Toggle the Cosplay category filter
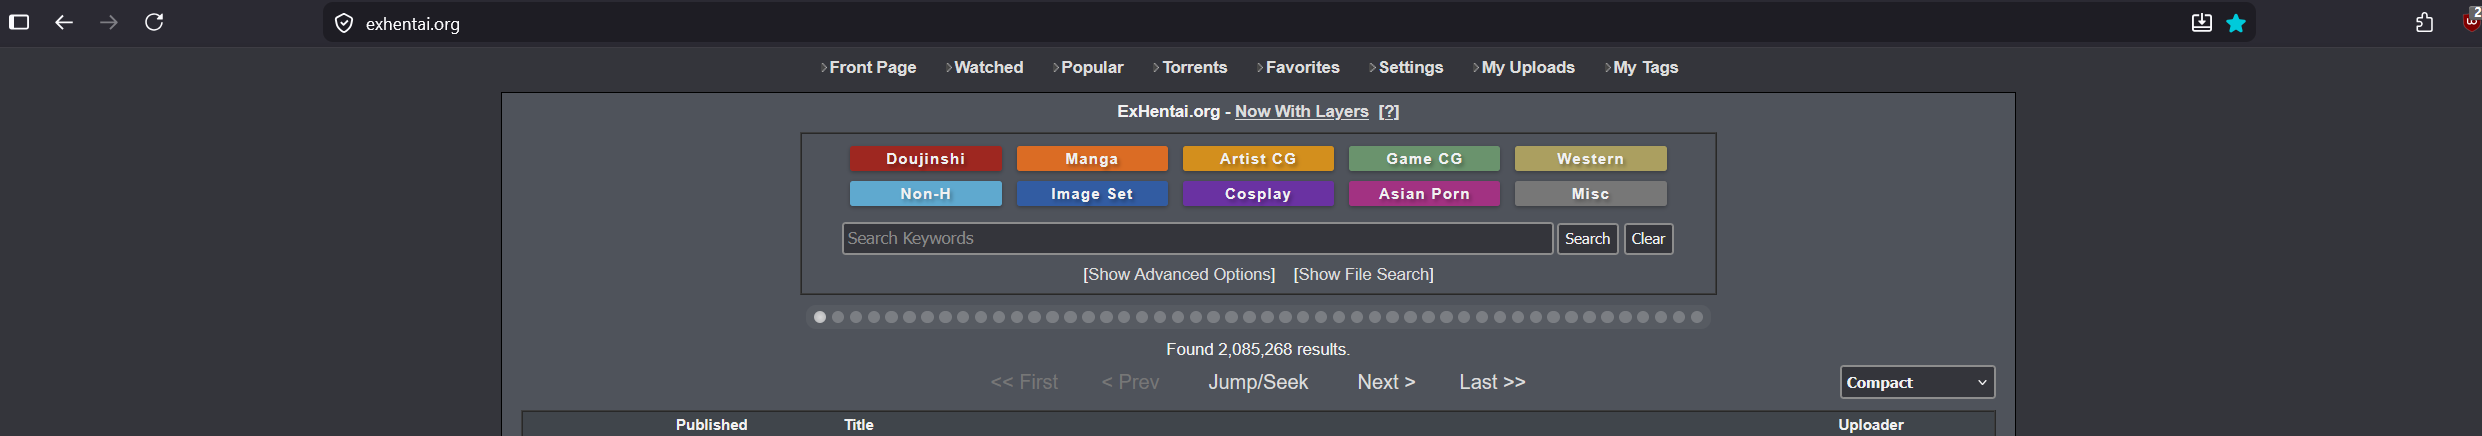This screenshot has width=2482, height=436. click(x=1258, y=194)
